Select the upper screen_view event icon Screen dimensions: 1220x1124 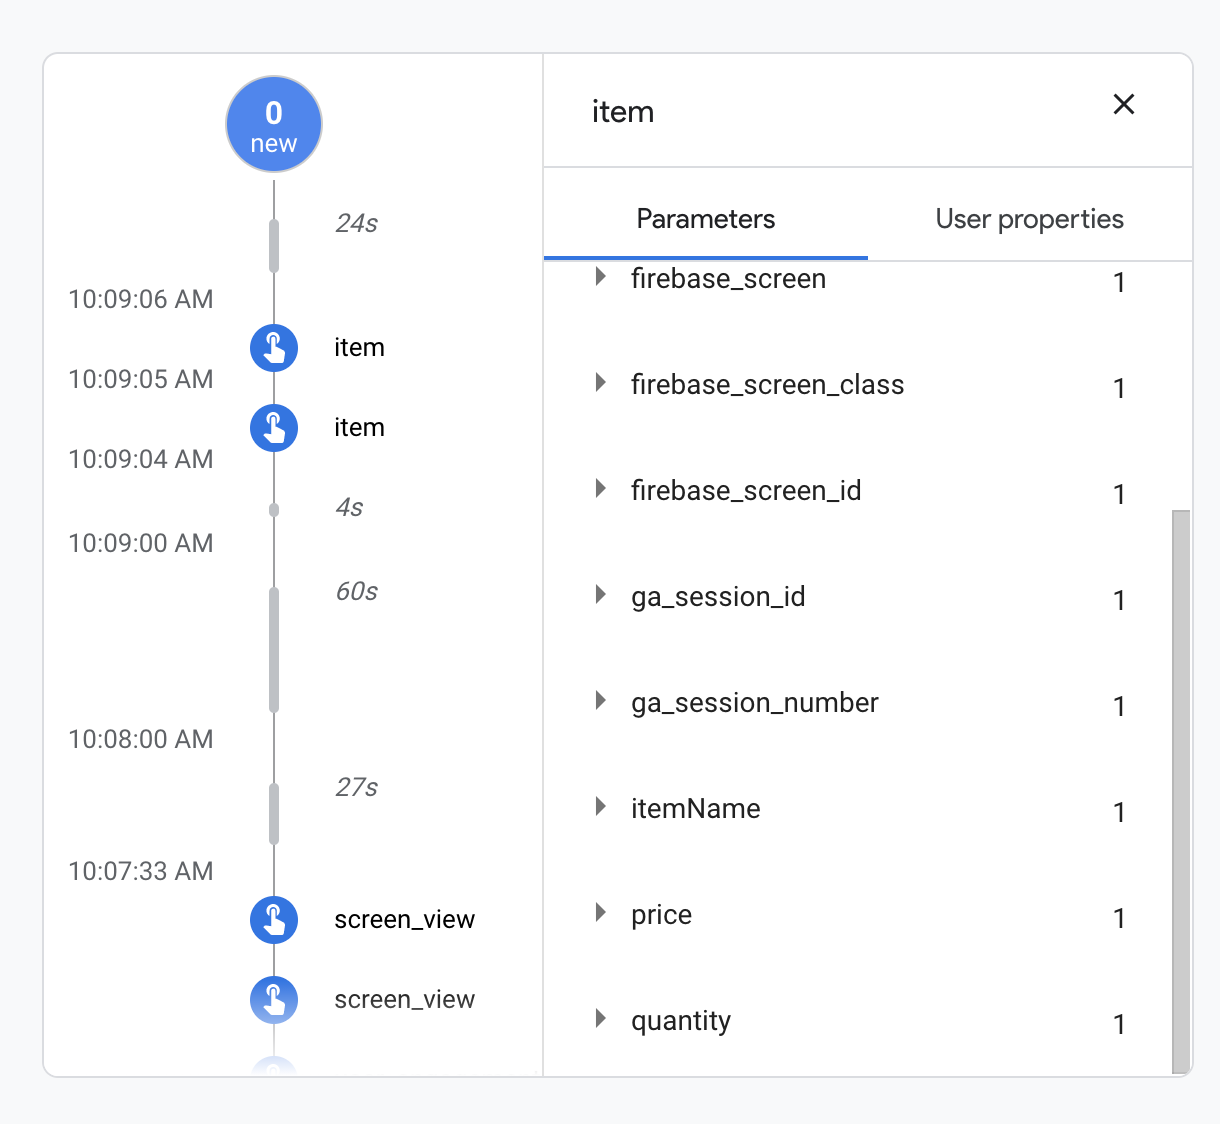click(273, 920)
